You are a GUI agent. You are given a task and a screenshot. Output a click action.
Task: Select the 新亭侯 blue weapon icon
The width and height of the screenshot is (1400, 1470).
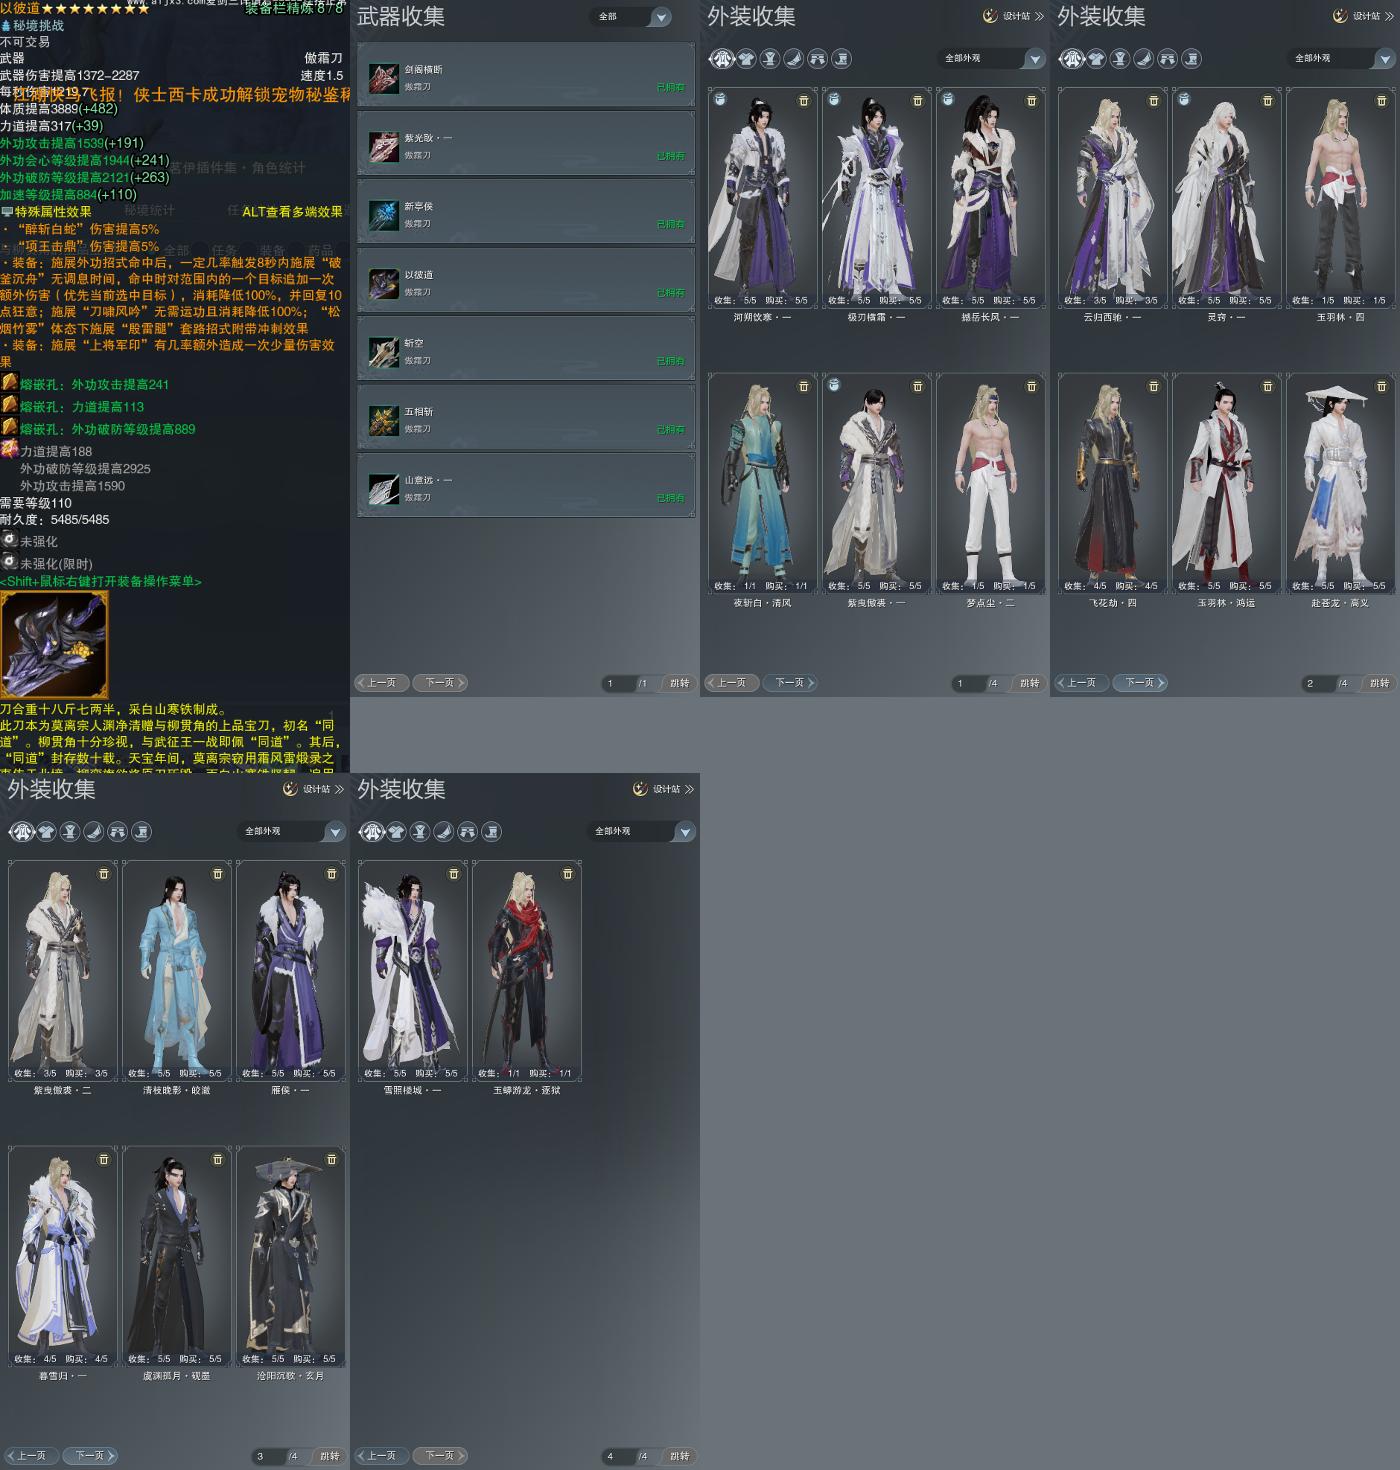(383, 215)
